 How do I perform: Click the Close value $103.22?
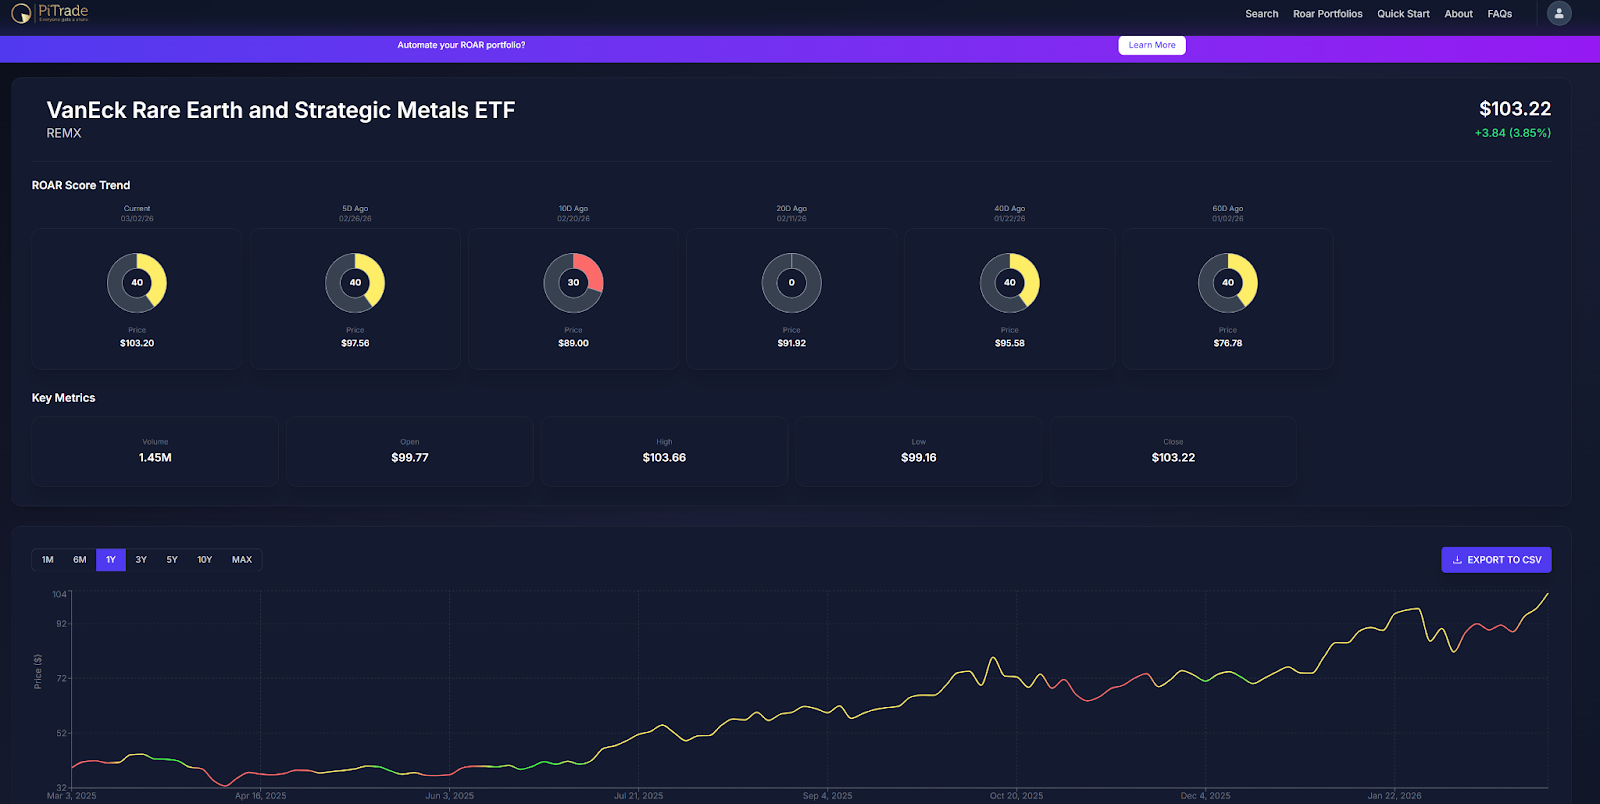tap(1173, 458)
